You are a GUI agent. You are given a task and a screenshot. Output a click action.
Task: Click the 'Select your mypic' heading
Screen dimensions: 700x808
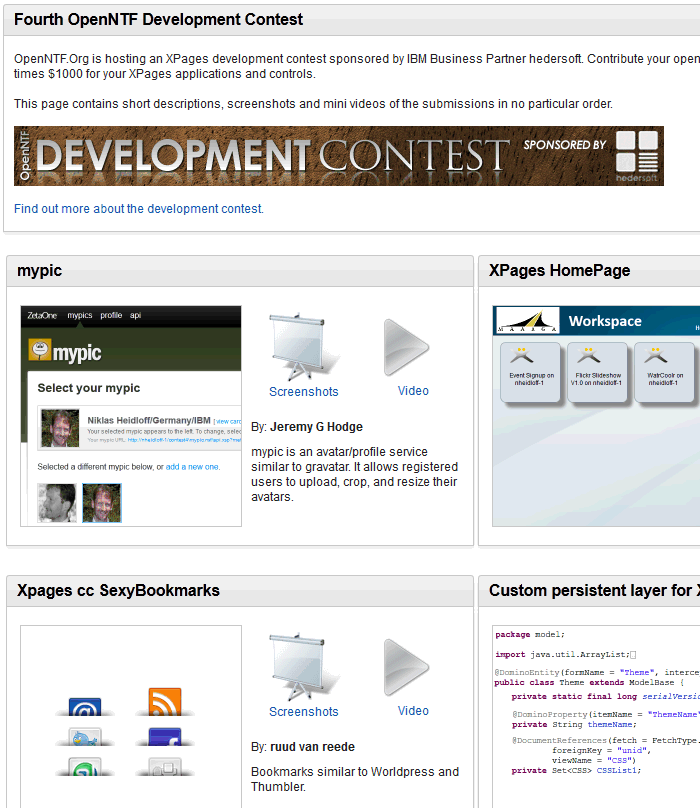coord(89,388)
